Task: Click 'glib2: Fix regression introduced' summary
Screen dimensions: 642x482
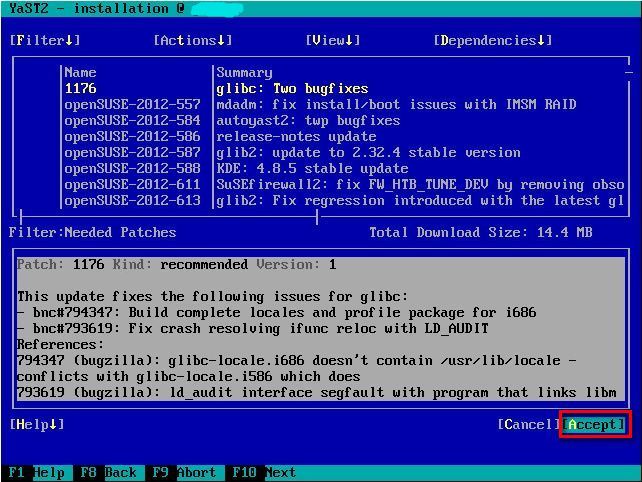Action: (420, 200)
